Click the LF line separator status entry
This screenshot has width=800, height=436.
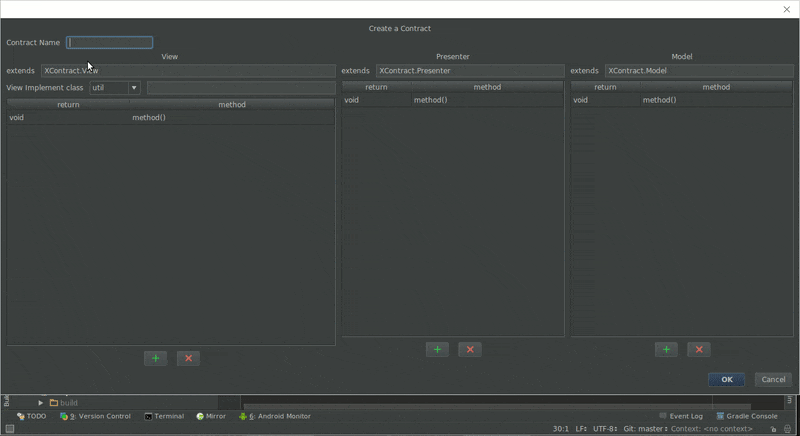[581, 429]
